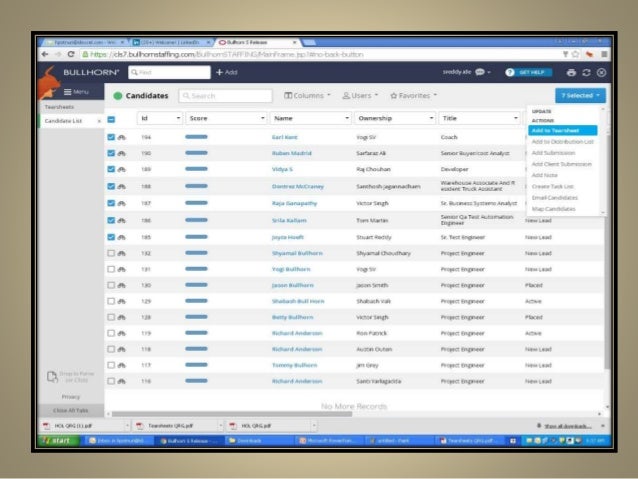Viewport: 638px width, 479px height.
Task: Click the green Candidates status circle
Action: pyautogui.click(x=118, y=96)
